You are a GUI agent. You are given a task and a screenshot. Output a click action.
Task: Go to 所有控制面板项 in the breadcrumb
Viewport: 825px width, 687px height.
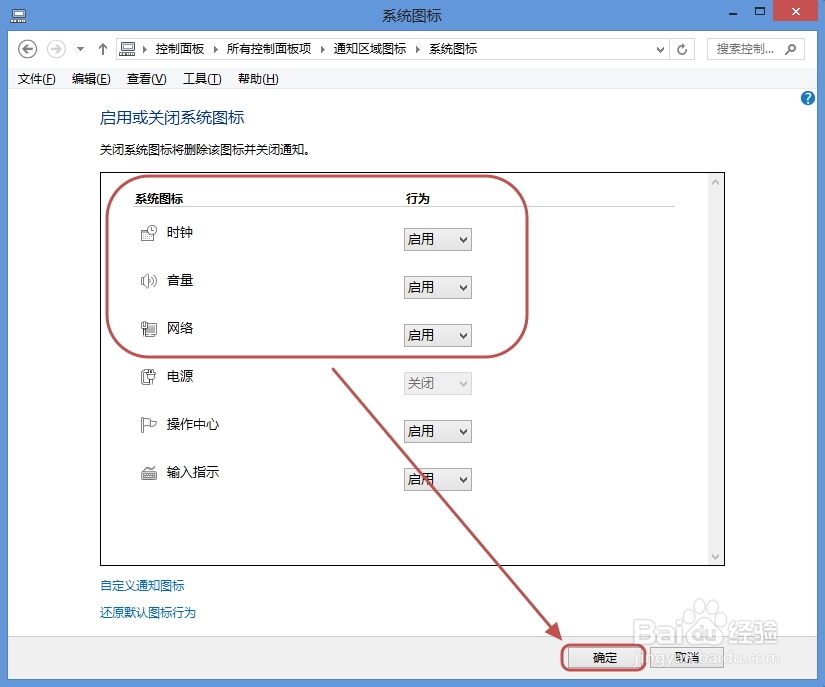click(269, 49)
